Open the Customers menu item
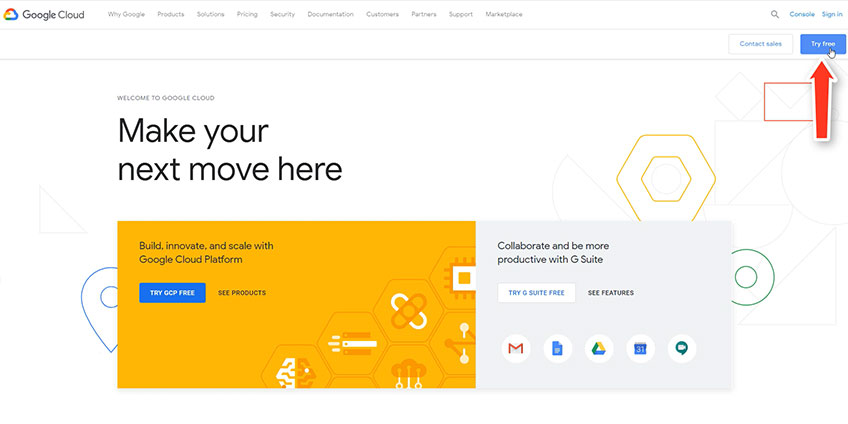Screen dimensions: 848x424 point(382,15)
